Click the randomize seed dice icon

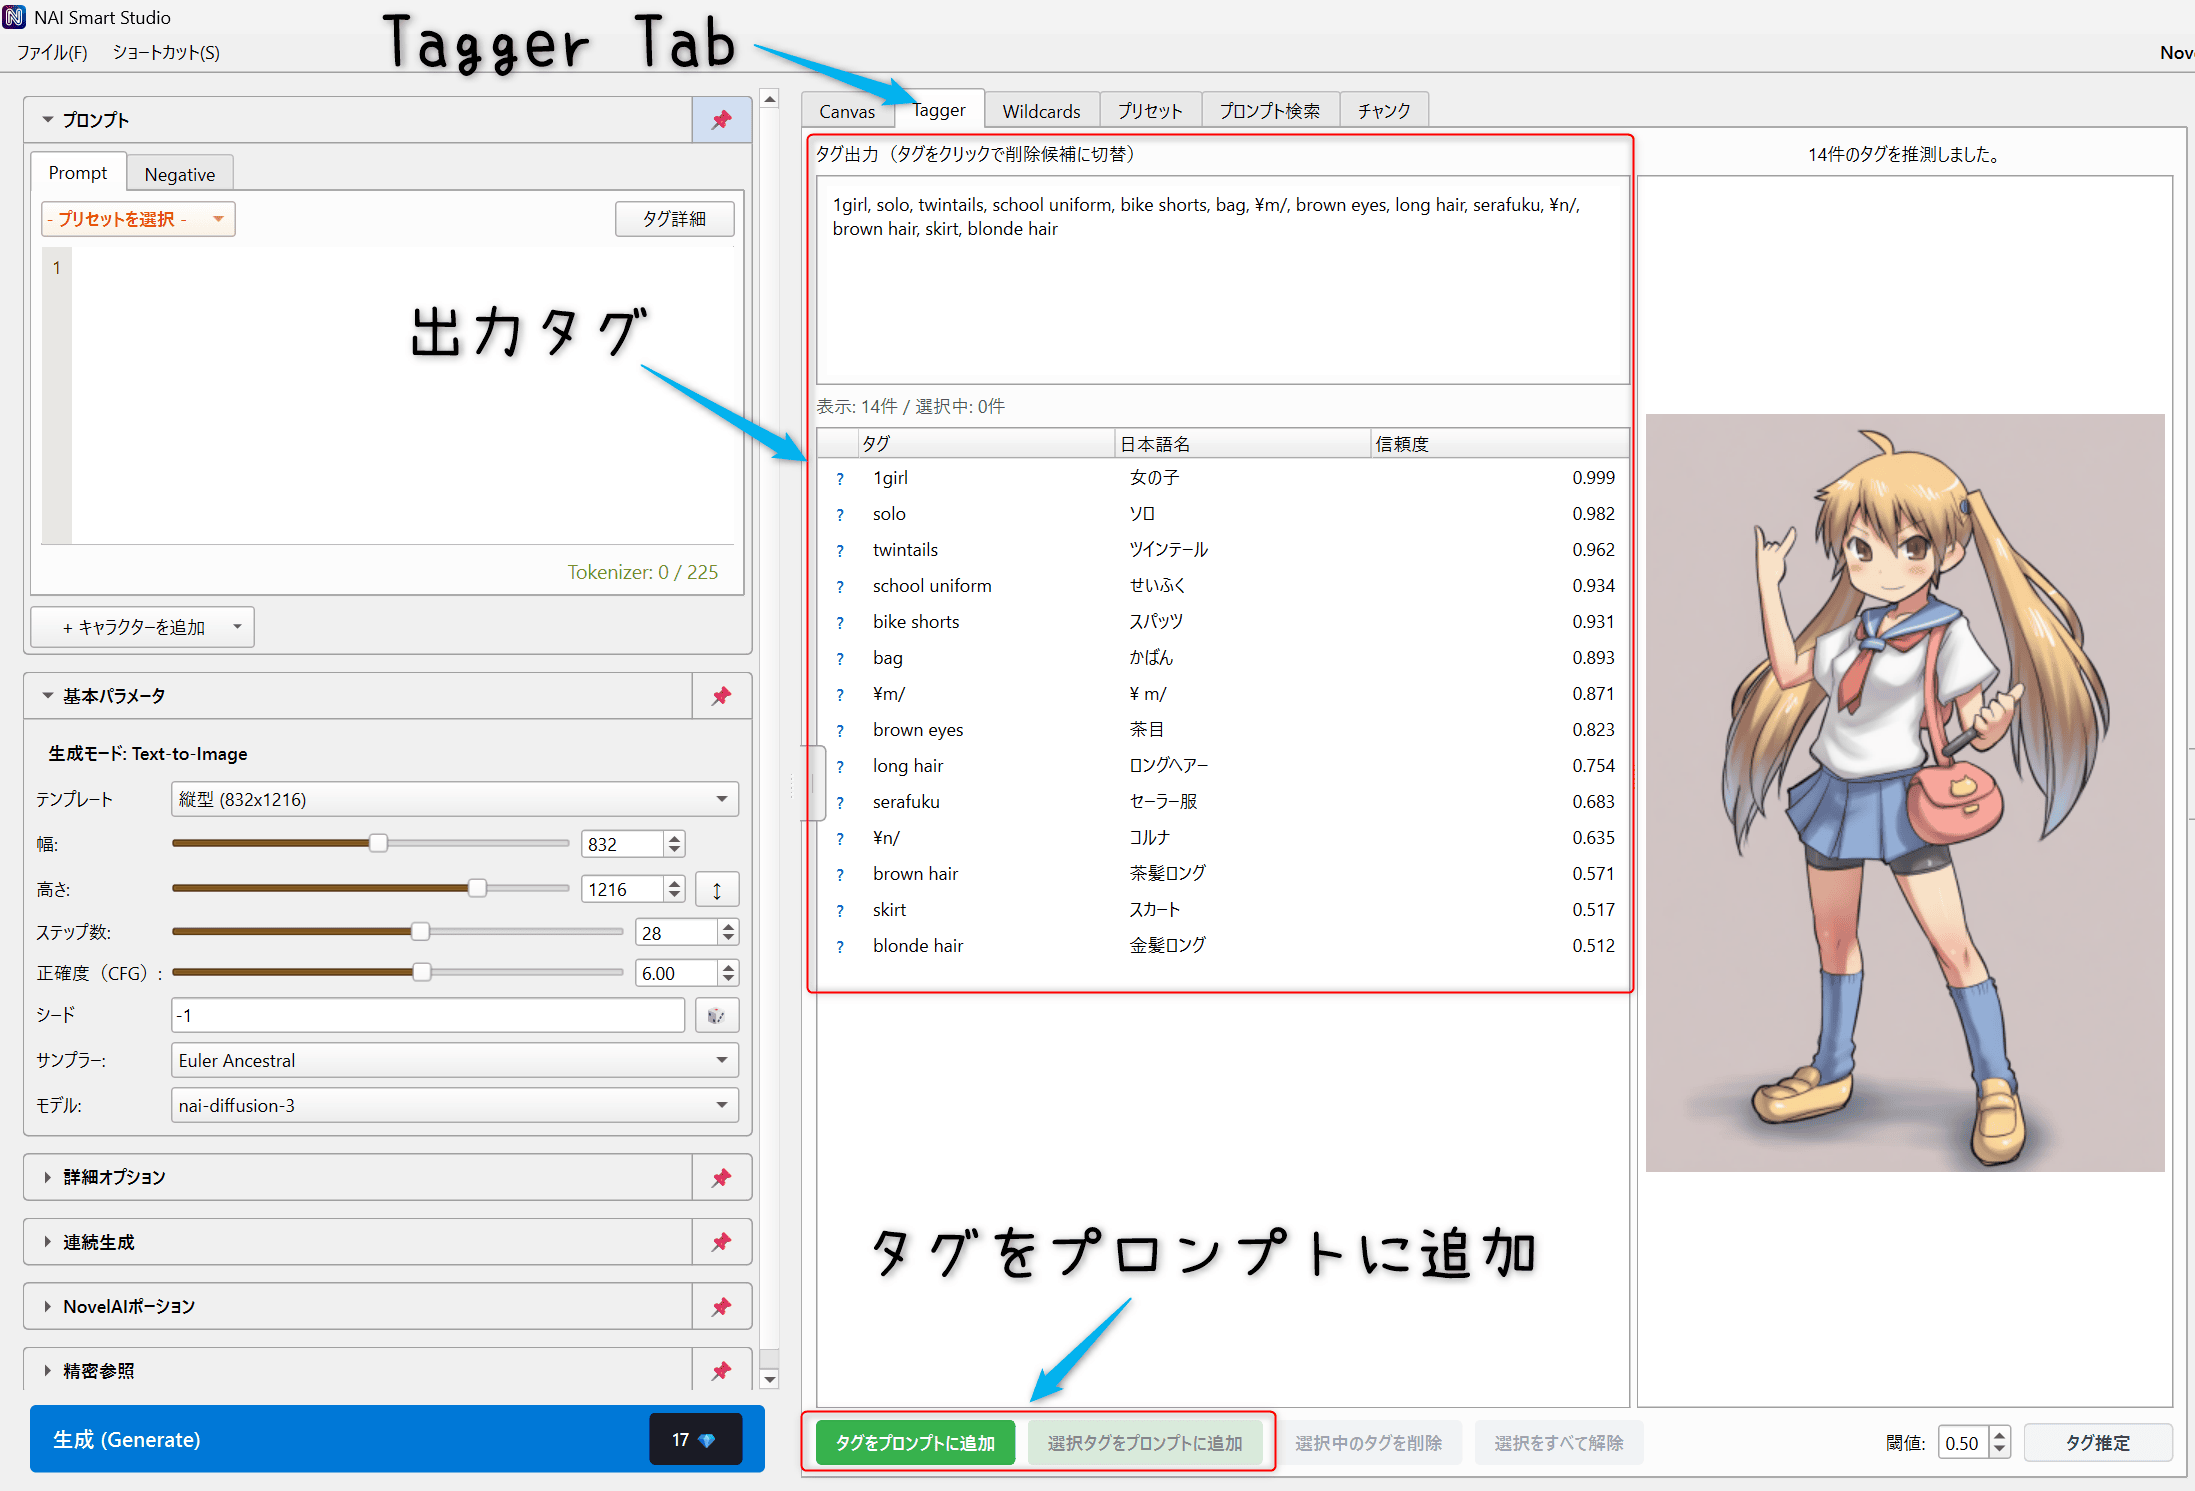click(716, 1015)
